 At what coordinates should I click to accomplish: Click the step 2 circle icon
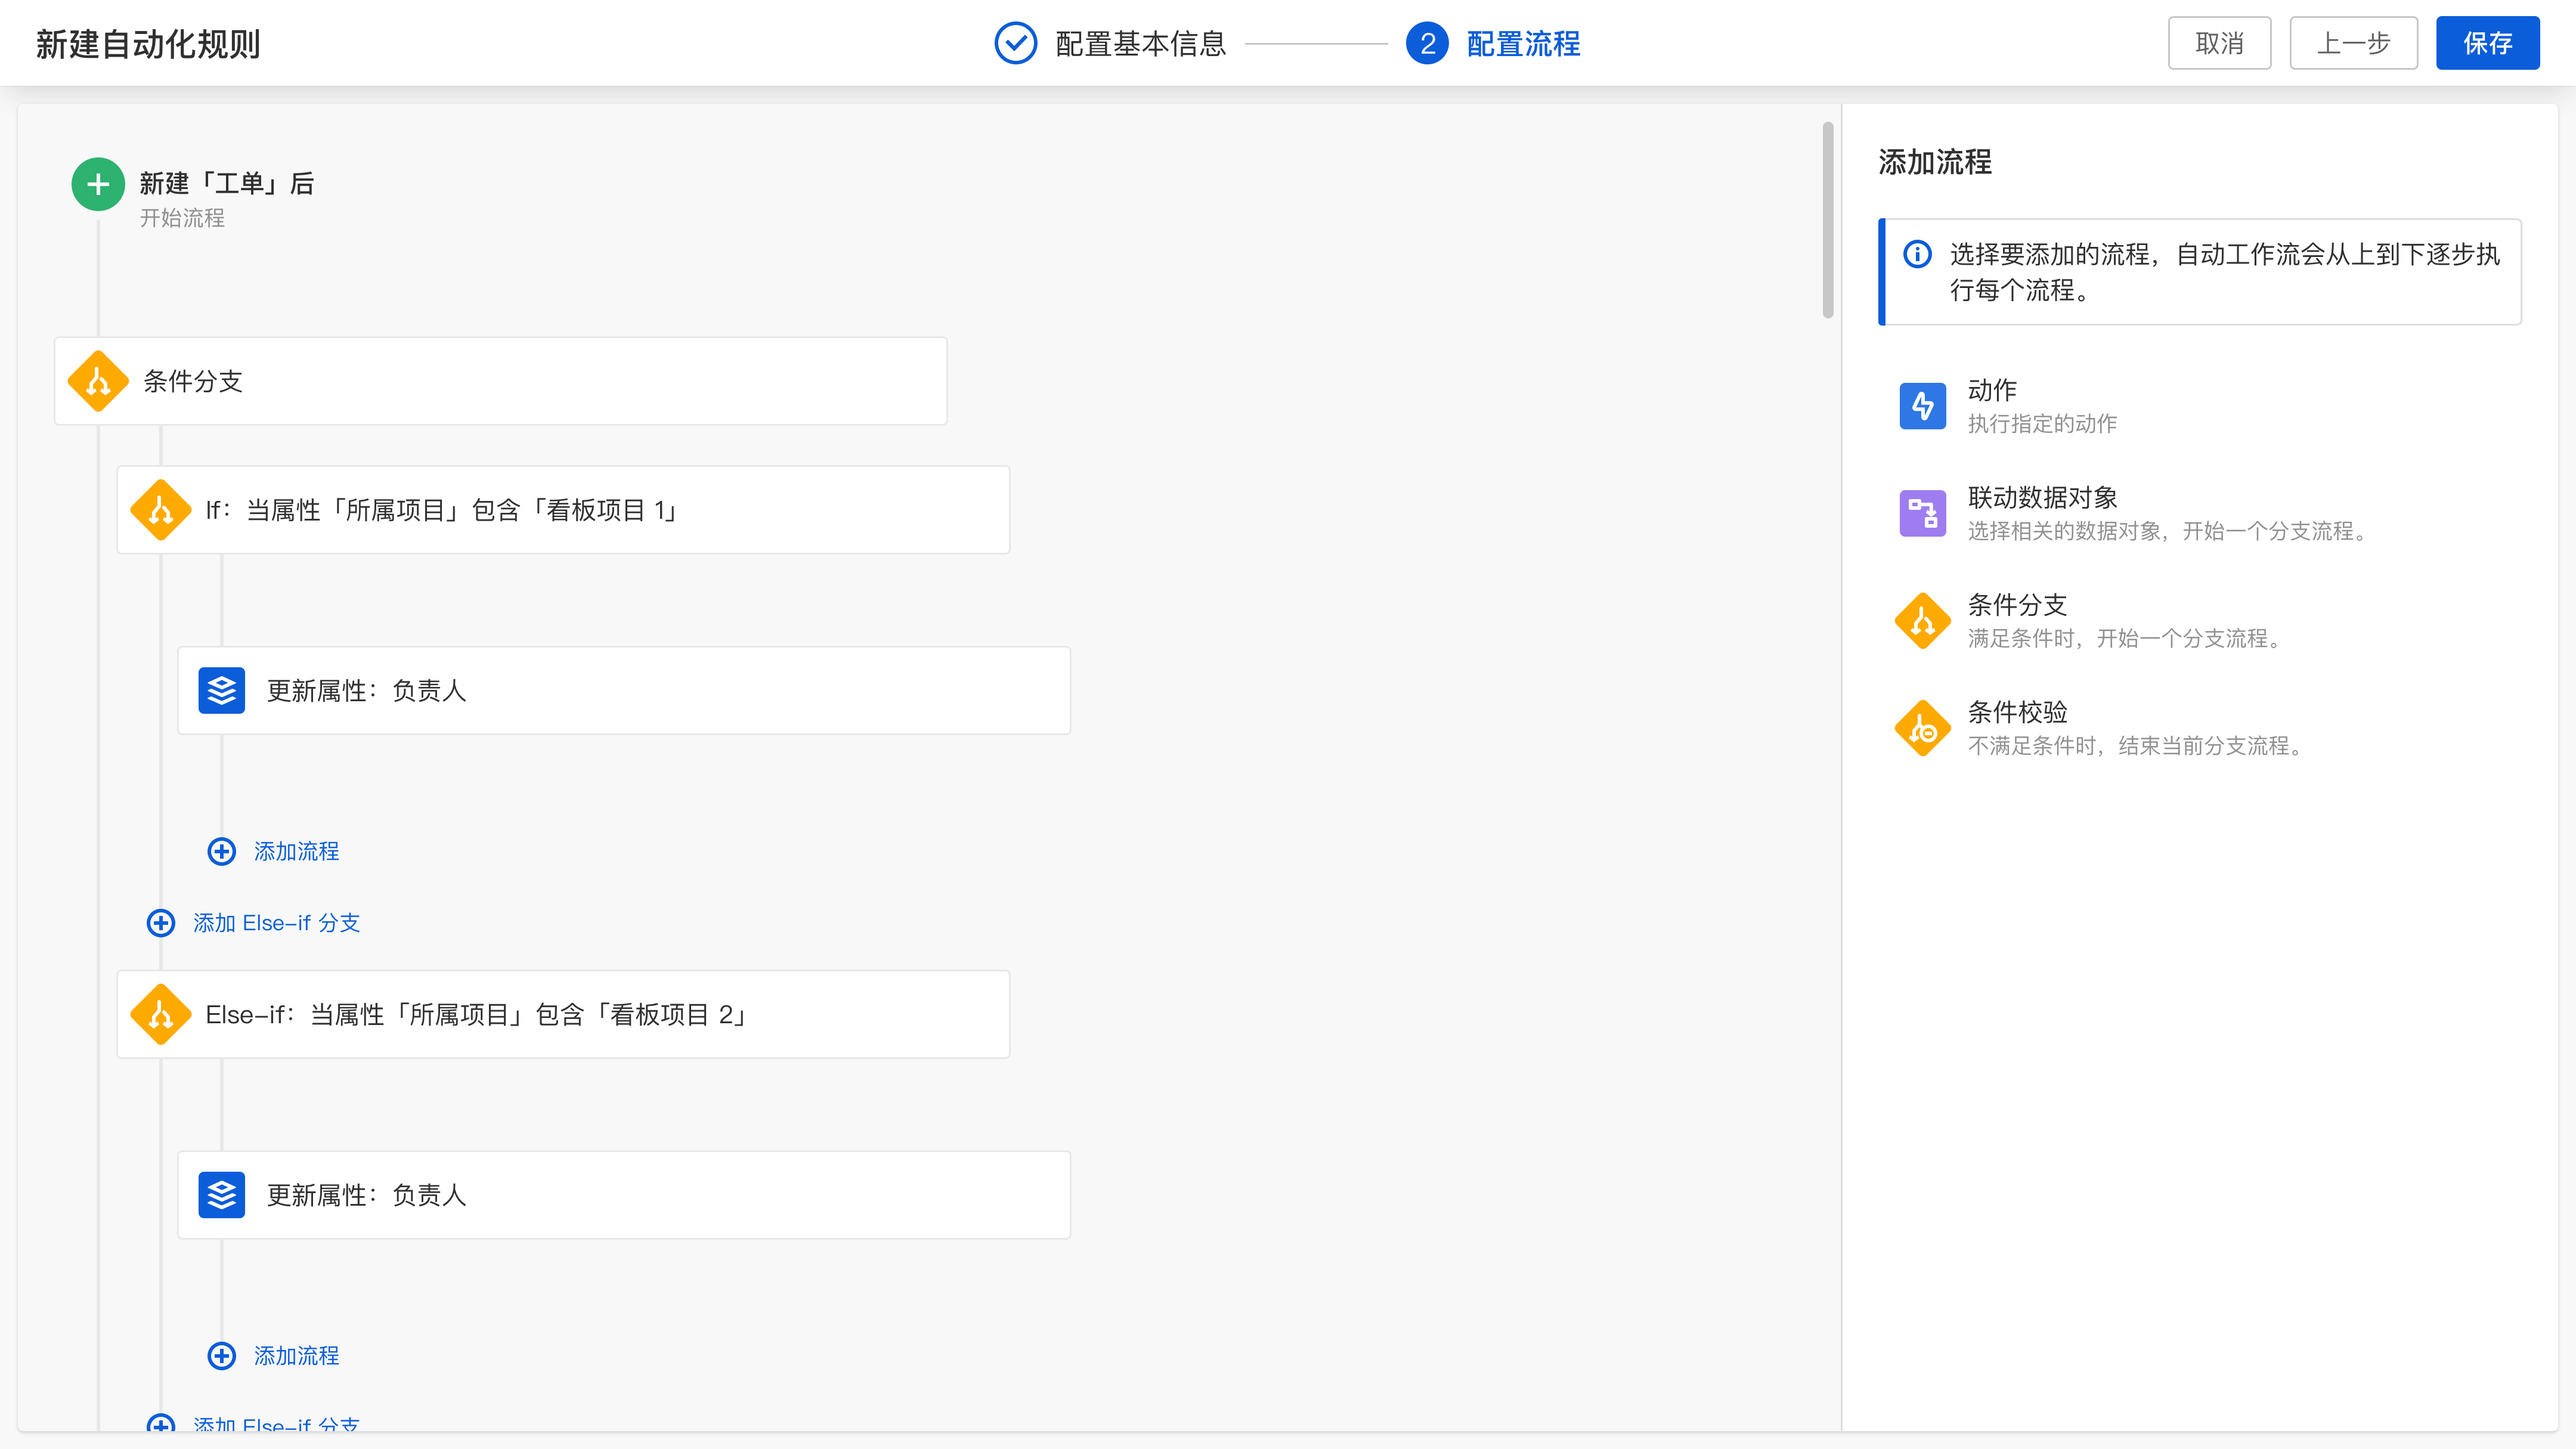1427,43
